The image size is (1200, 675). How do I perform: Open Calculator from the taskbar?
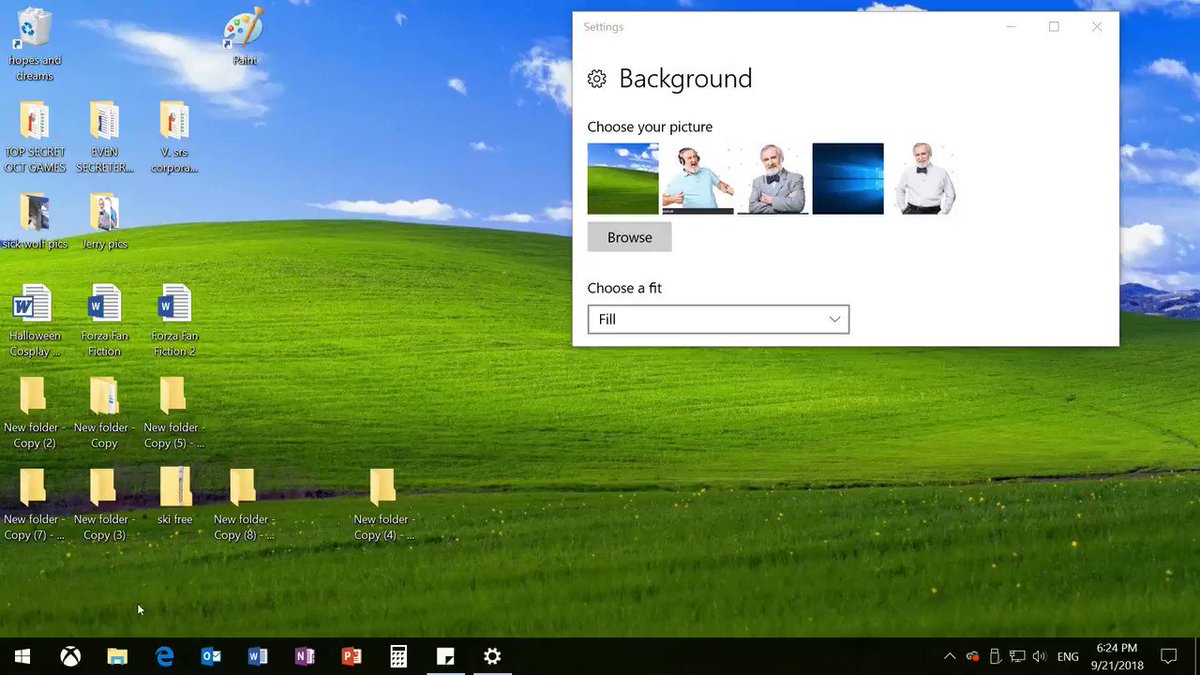tap(398, 657)
